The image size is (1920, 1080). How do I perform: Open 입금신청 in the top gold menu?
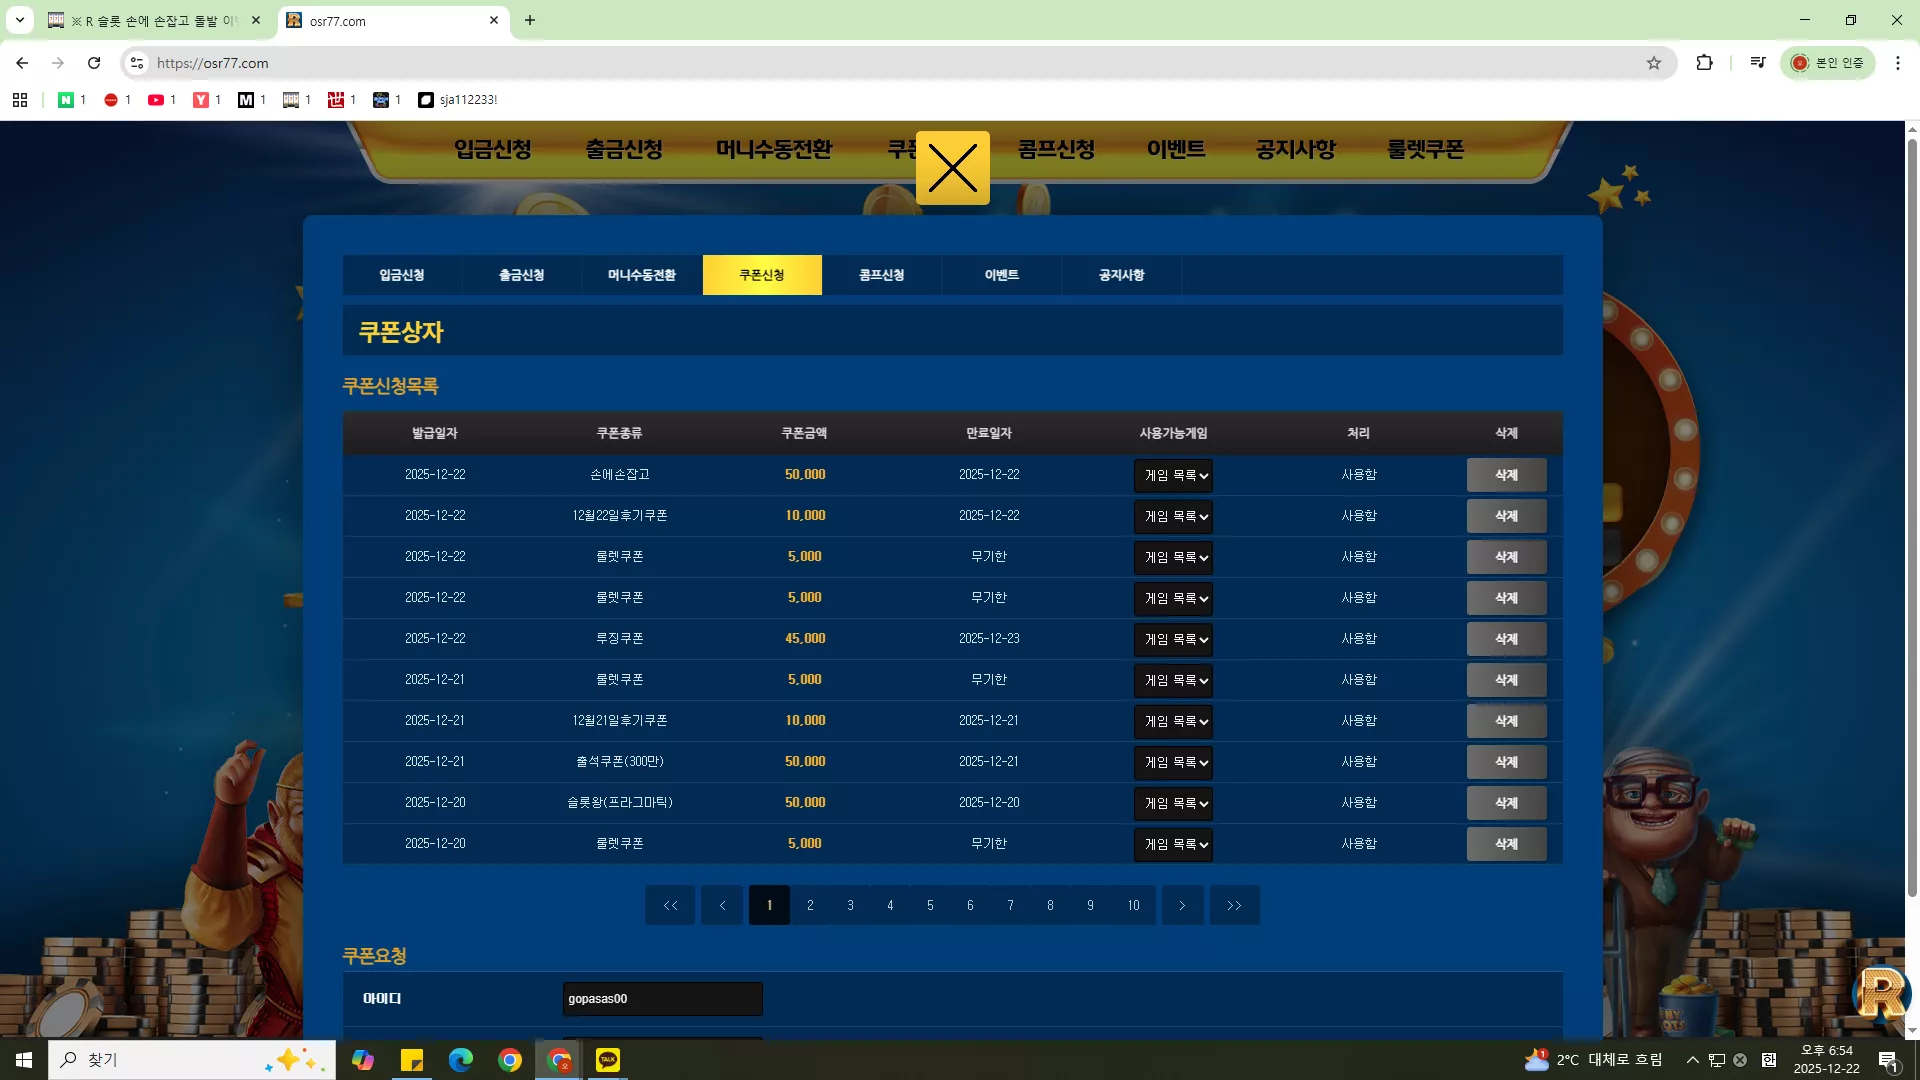pyautogui.click(x=493, y=150)
